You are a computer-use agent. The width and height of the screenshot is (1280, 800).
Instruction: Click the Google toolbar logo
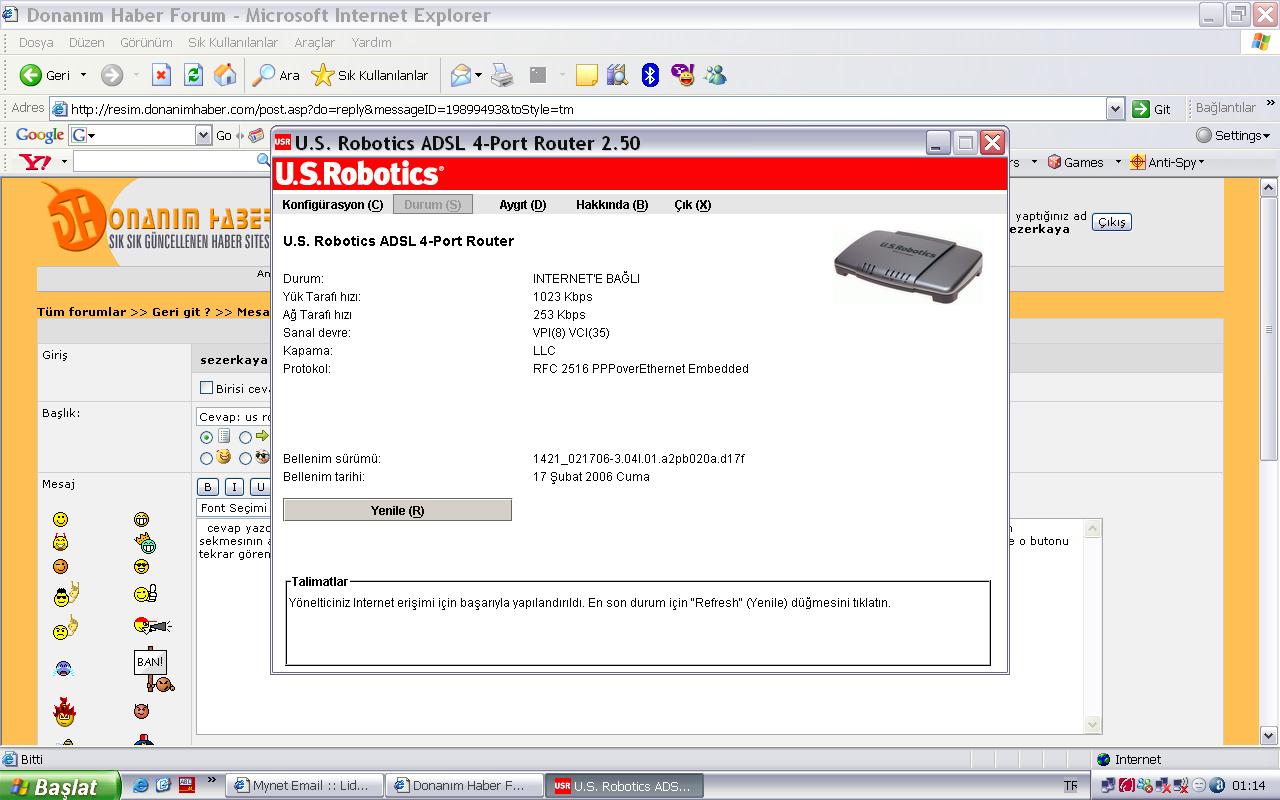click(40, 135)
